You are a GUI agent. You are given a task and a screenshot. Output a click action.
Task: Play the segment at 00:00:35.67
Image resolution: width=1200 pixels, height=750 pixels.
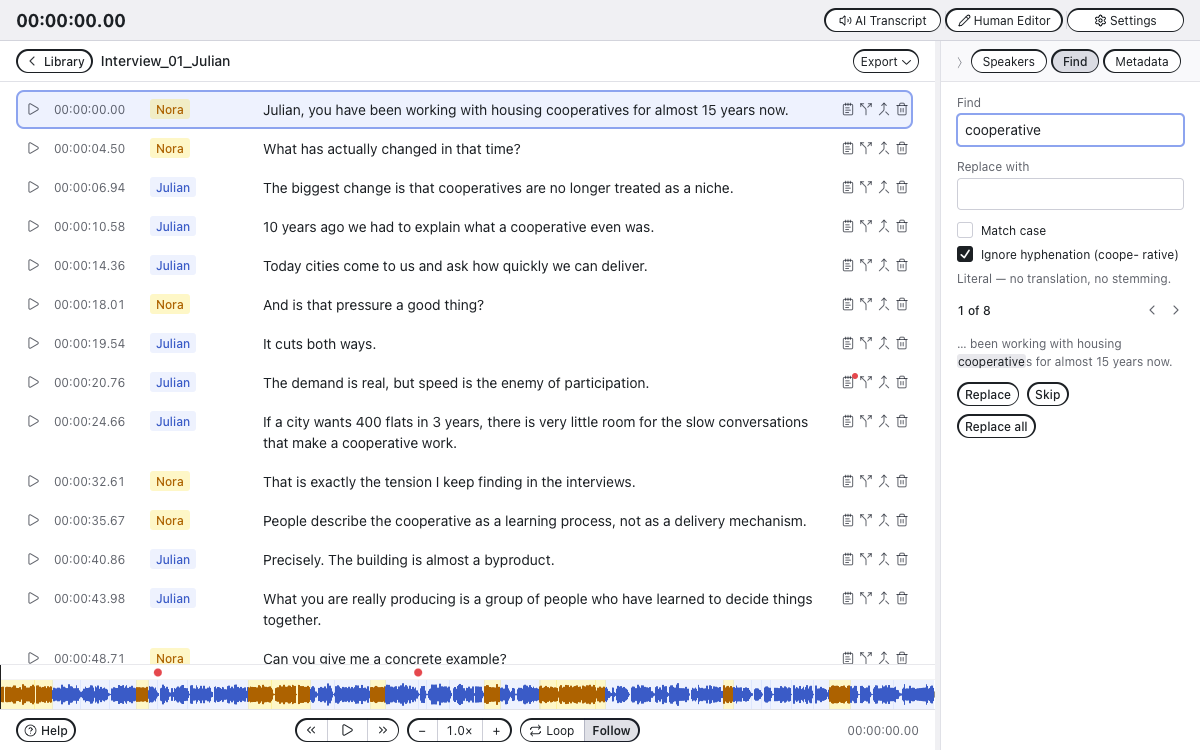pyautogui.click(x=33, y=520)
